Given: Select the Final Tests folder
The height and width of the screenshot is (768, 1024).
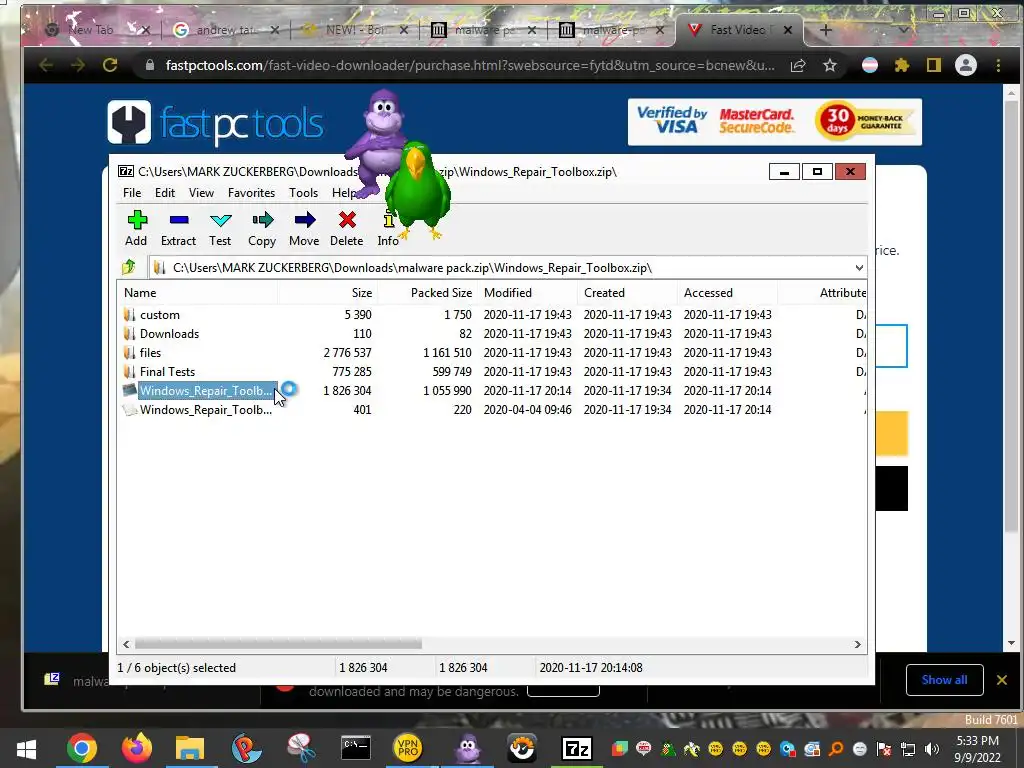Looking at the screenshot, I should (x=167, y=372).
